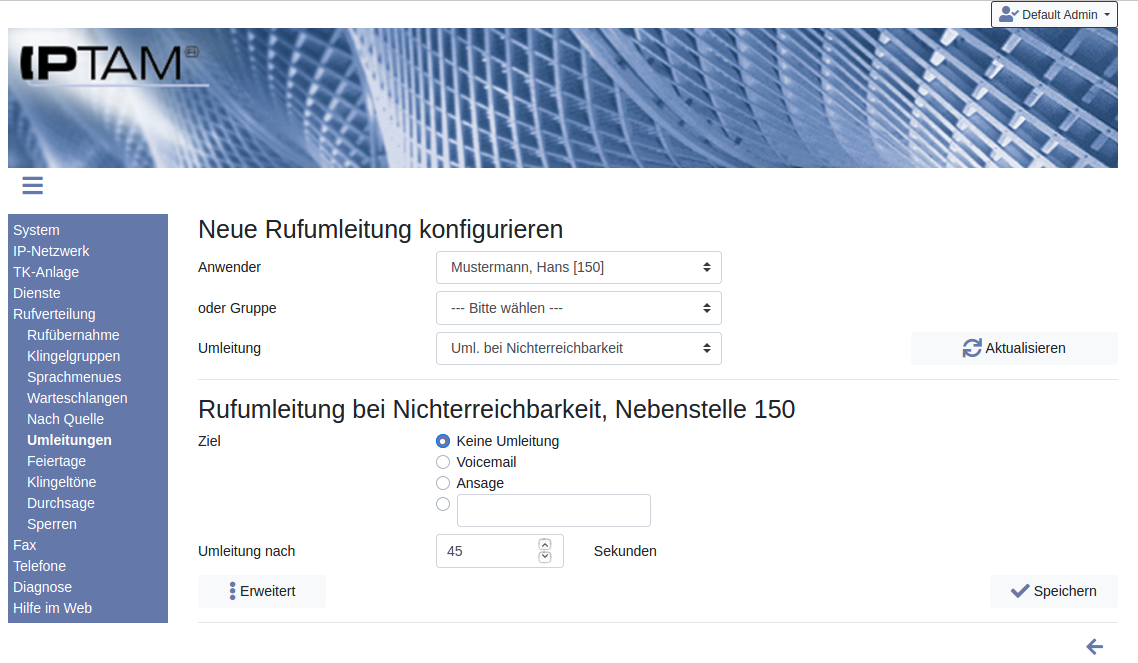Increase the seconds spinner value
This screenshot has width=1138, height=663.
pos(545,545)
